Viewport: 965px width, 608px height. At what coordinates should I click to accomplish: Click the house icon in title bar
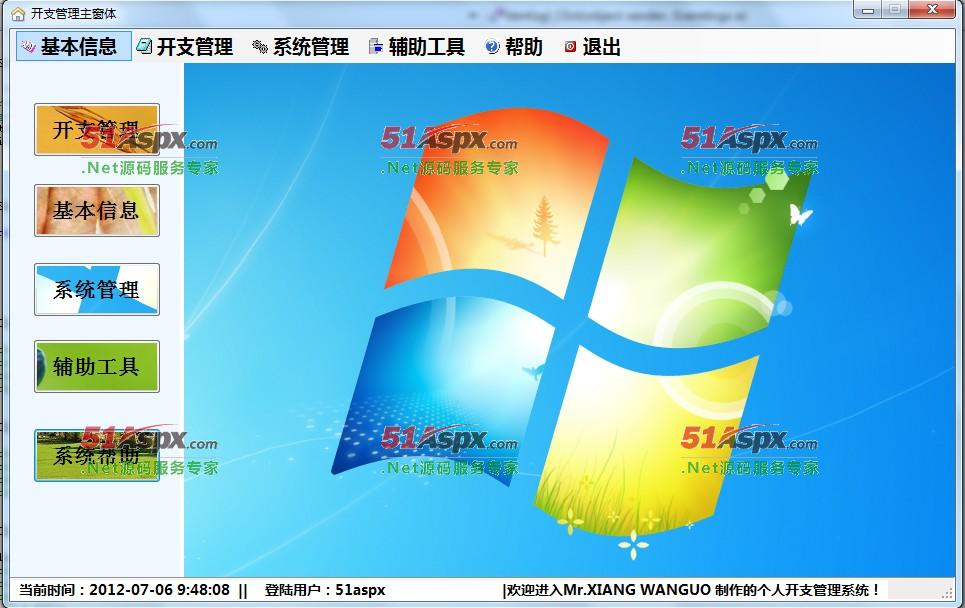click(18, 14)
